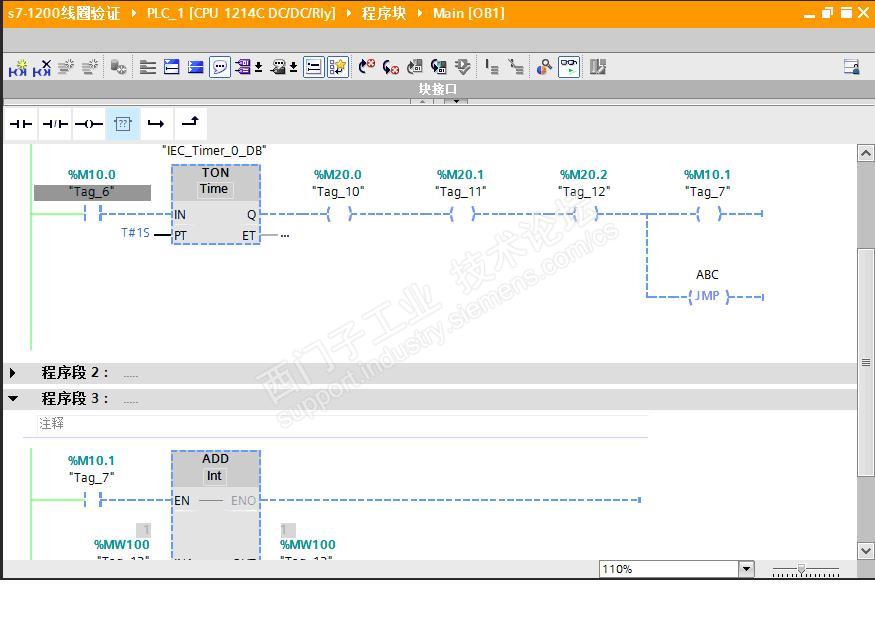This screenshot has width=875, height=618.
Task: Click the T#1S preset time value
Action: point(135,232)
